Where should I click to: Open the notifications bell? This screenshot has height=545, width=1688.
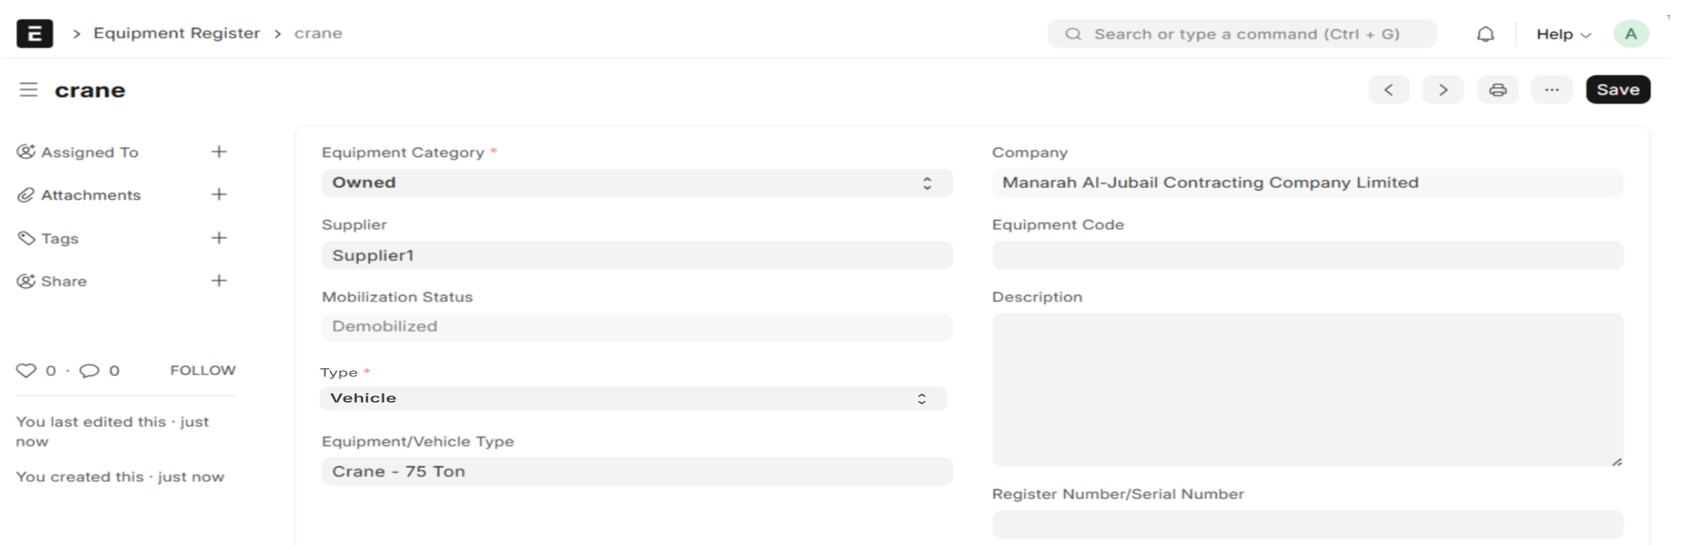1485,34
